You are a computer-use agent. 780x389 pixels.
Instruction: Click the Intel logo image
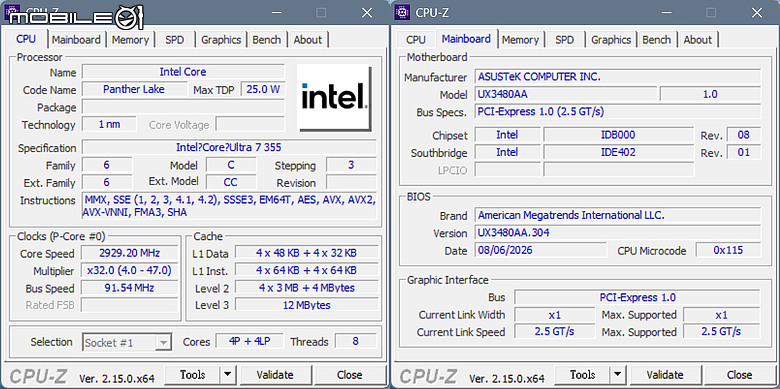334,97
